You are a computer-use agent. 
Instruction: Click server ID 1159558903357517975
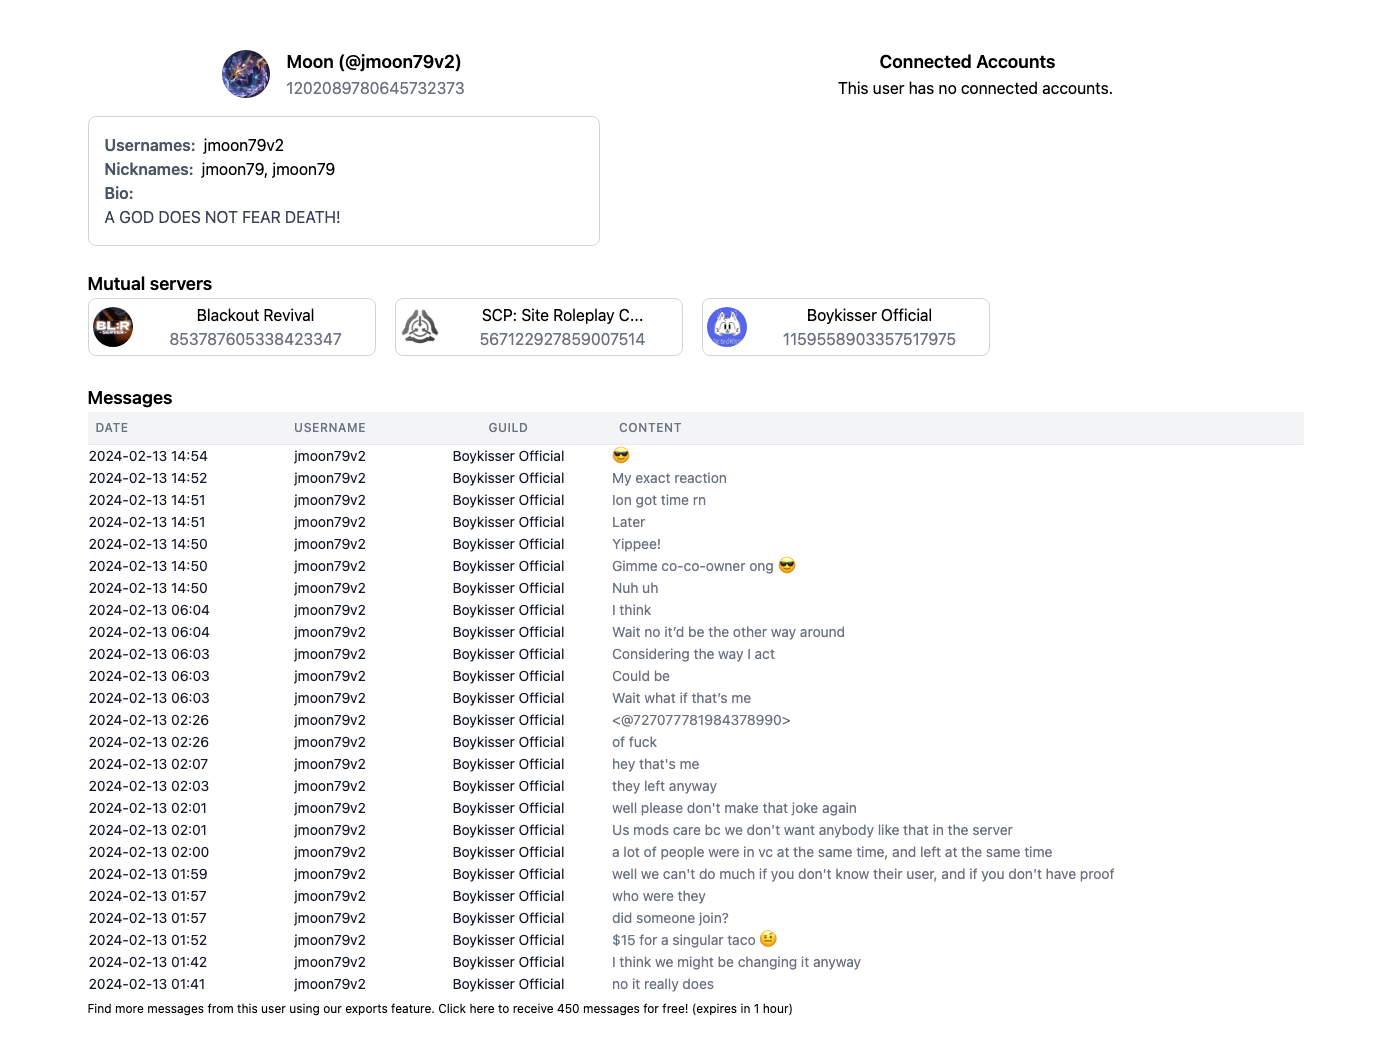(869, 339)
